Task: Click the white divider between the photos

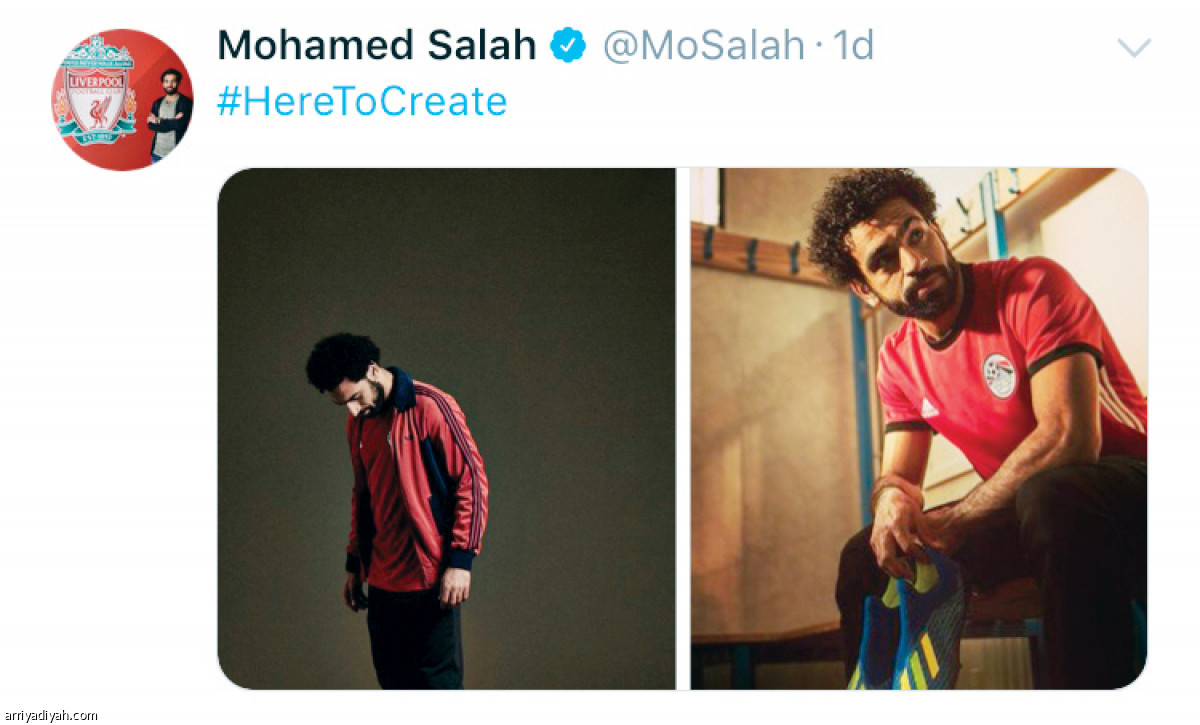Action: point(683,428)
